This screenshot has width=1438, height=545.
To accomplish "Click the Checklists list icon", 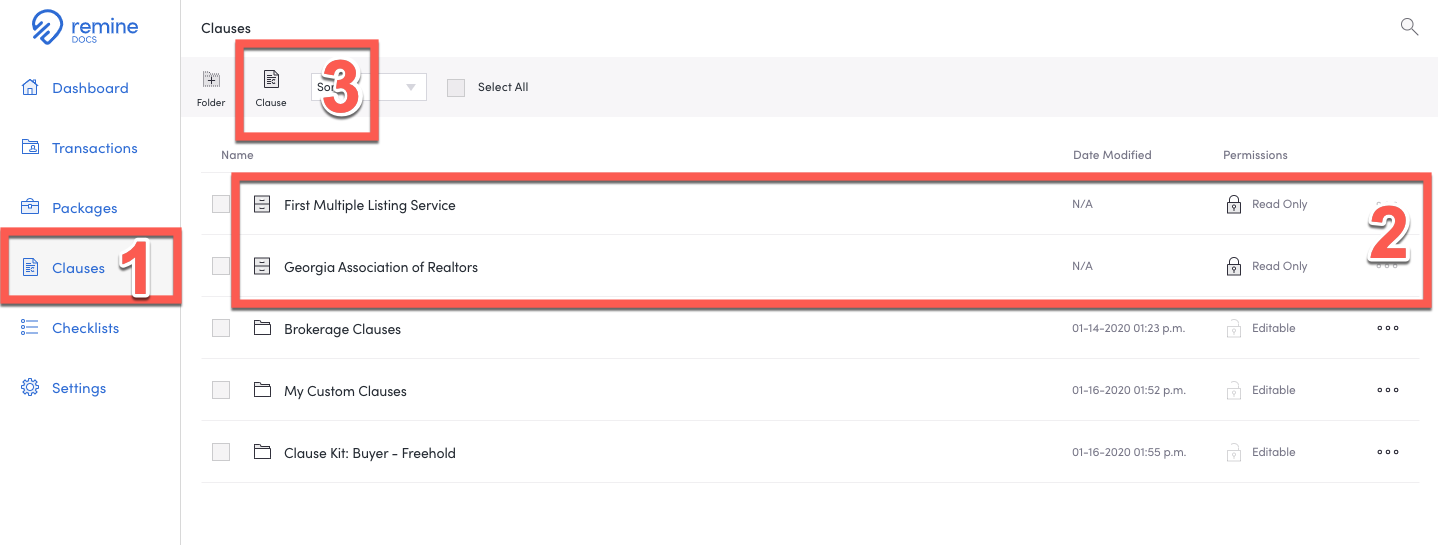I will (30, 327).
